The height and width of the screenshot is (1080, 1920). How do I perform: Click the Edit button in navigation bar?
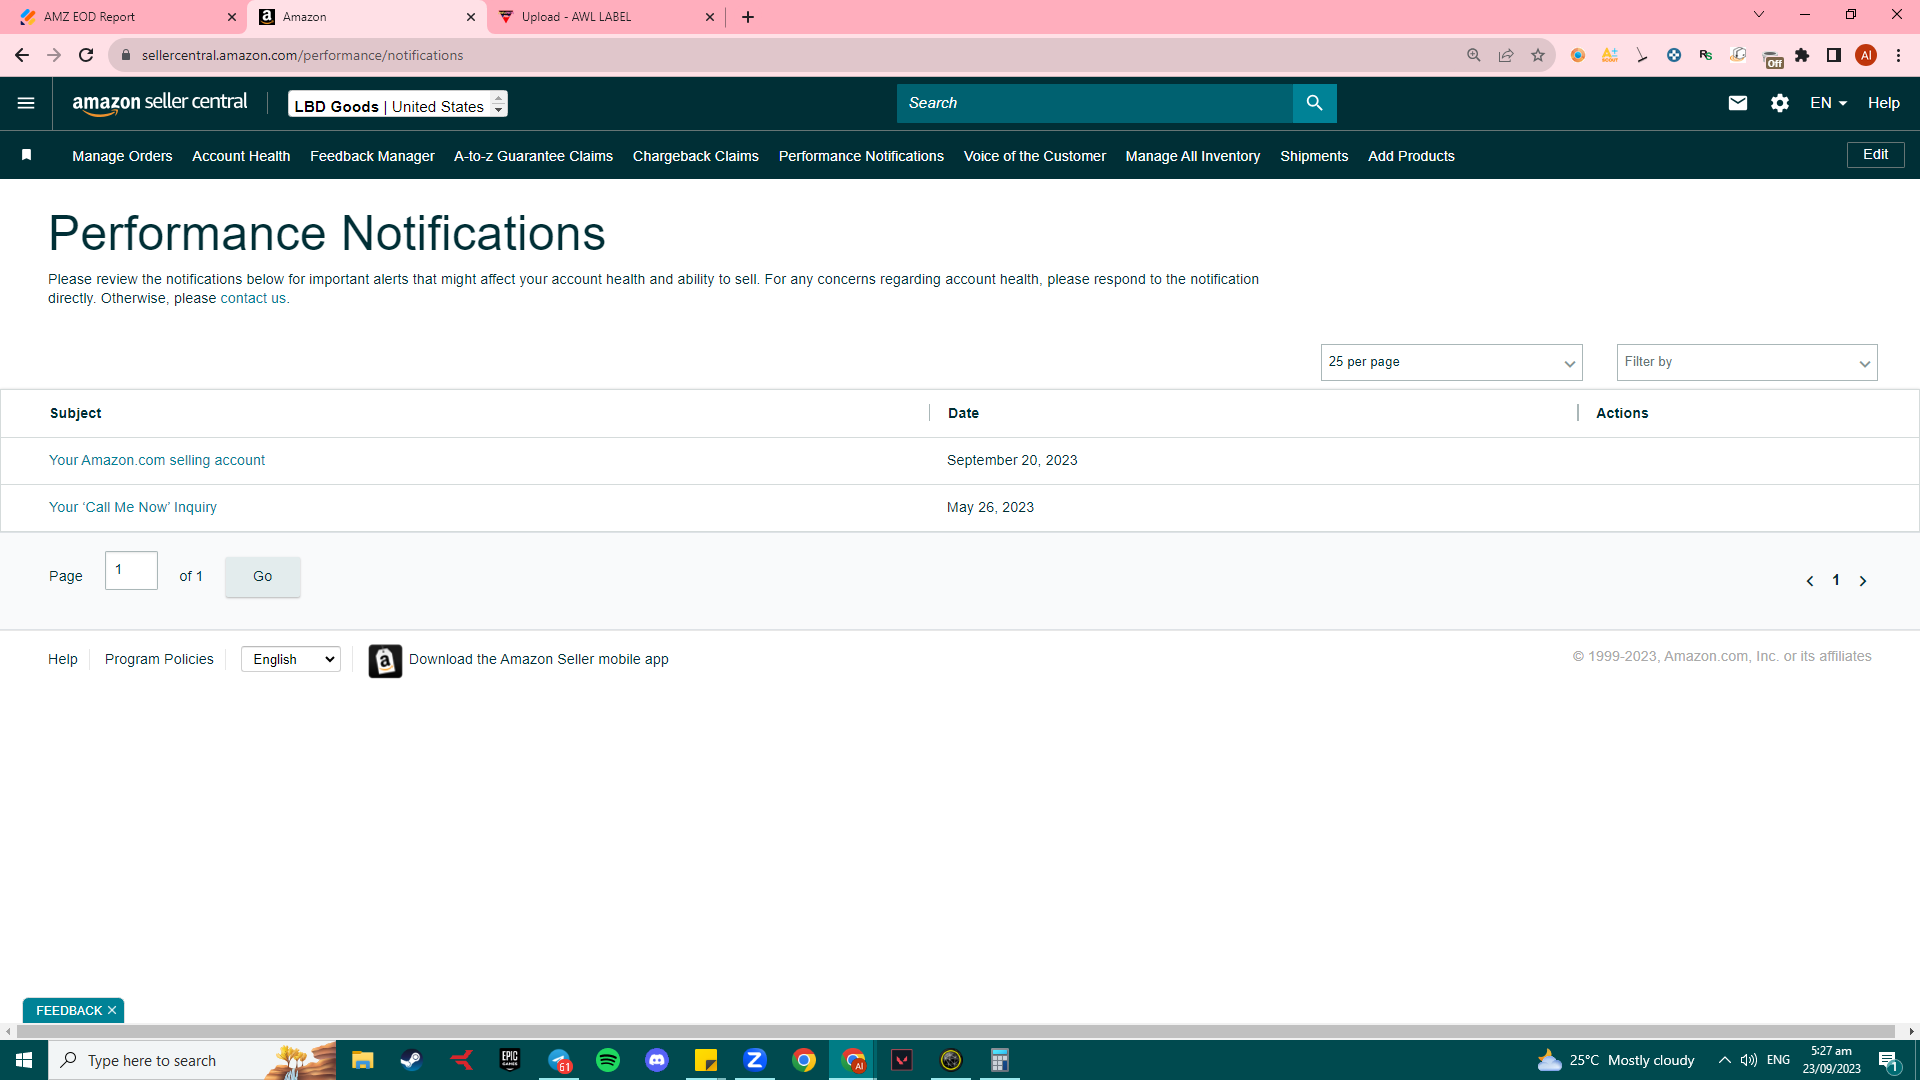1876,155
